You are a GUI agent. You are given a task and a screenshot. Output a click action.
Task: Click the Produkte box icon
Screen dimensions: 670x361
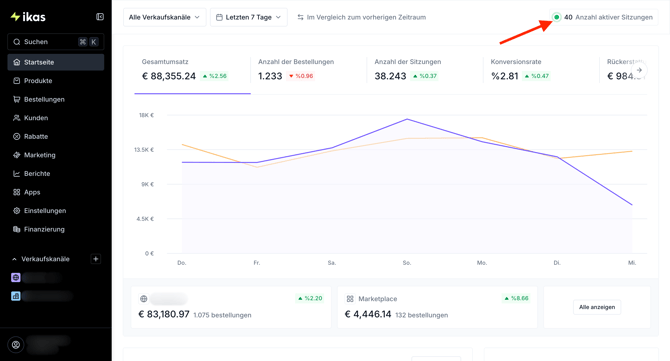tap(17, 81)
